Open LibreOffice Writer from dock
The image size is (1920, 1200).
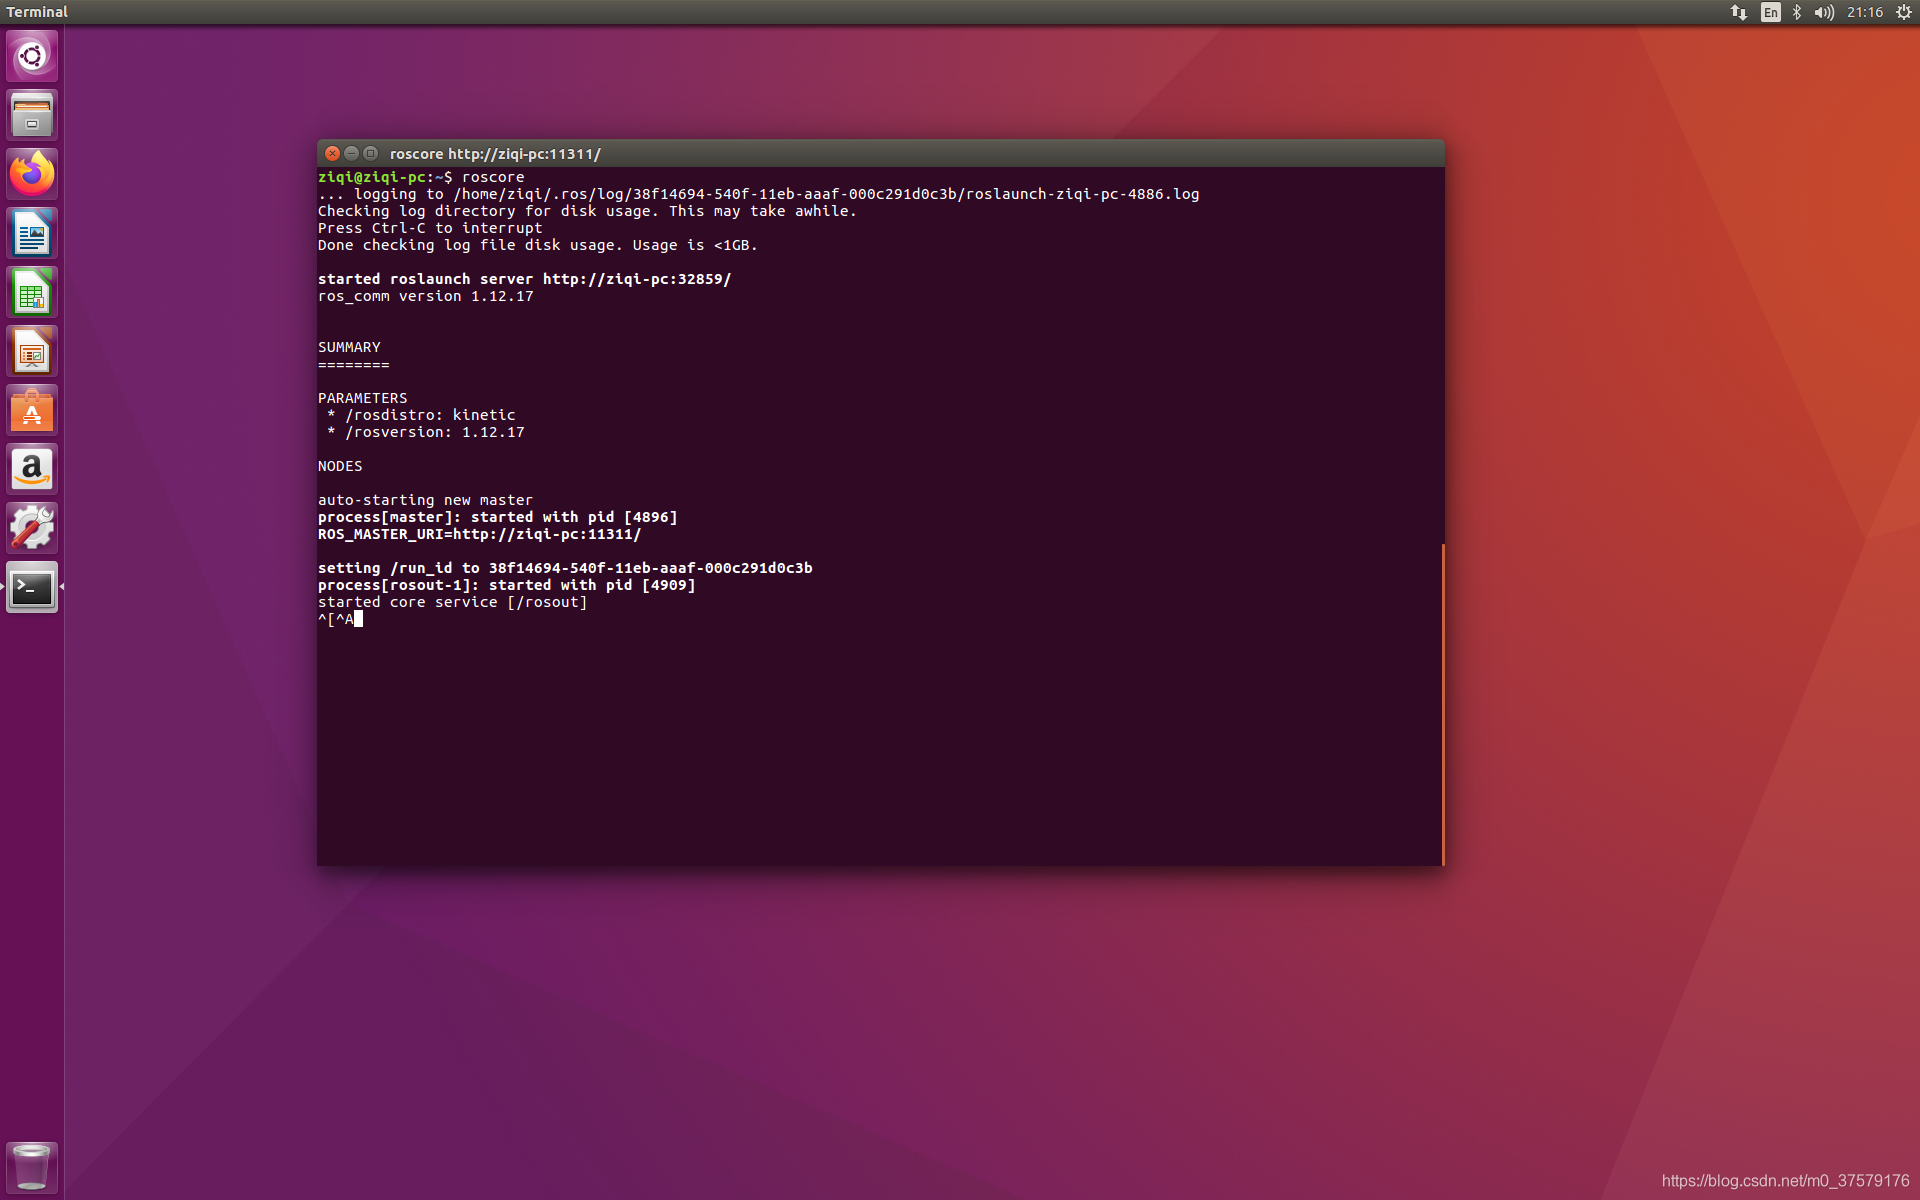click(32, 234)
